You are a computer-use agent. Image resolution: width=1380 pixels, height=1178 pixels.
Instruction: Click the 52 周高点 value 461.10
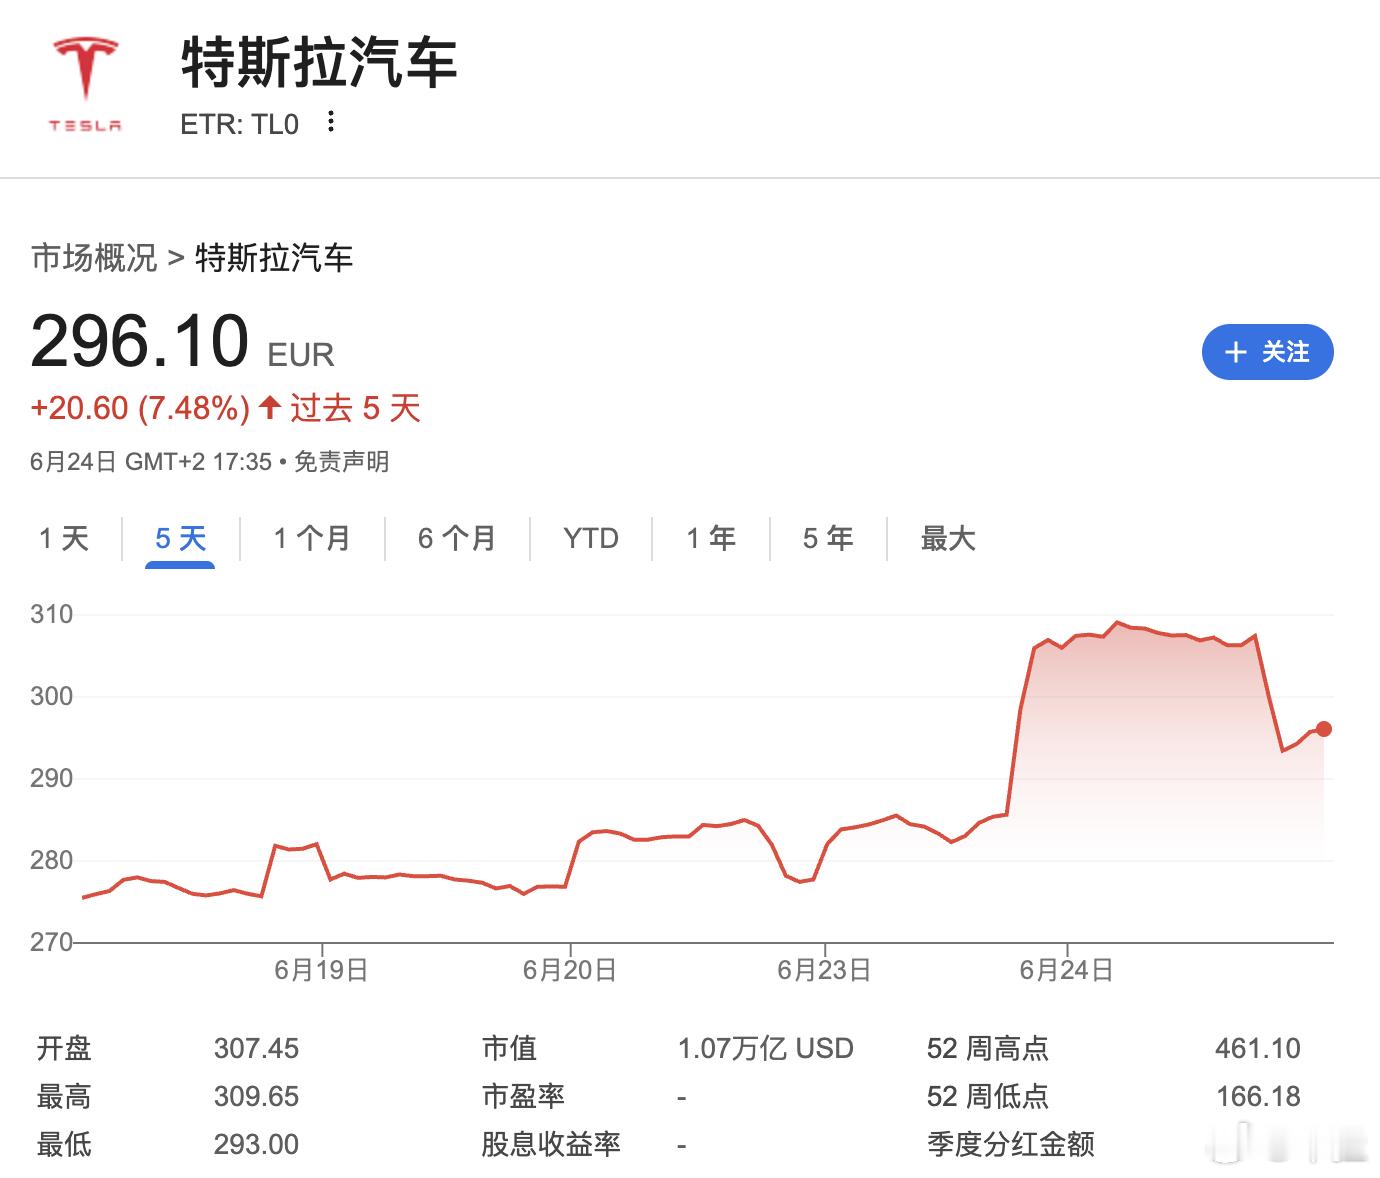click(x=1258, y=1049)
